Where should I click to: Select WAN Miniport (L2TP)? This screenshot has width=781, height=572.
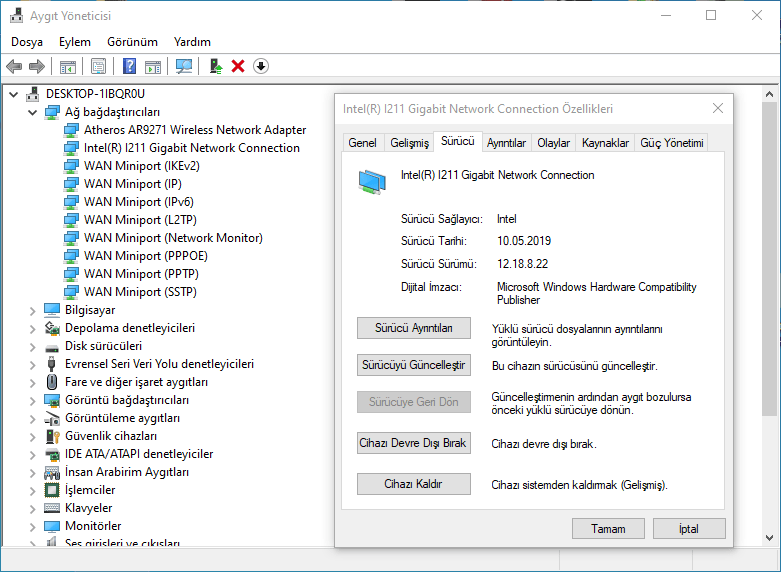(x=140, y=220)
